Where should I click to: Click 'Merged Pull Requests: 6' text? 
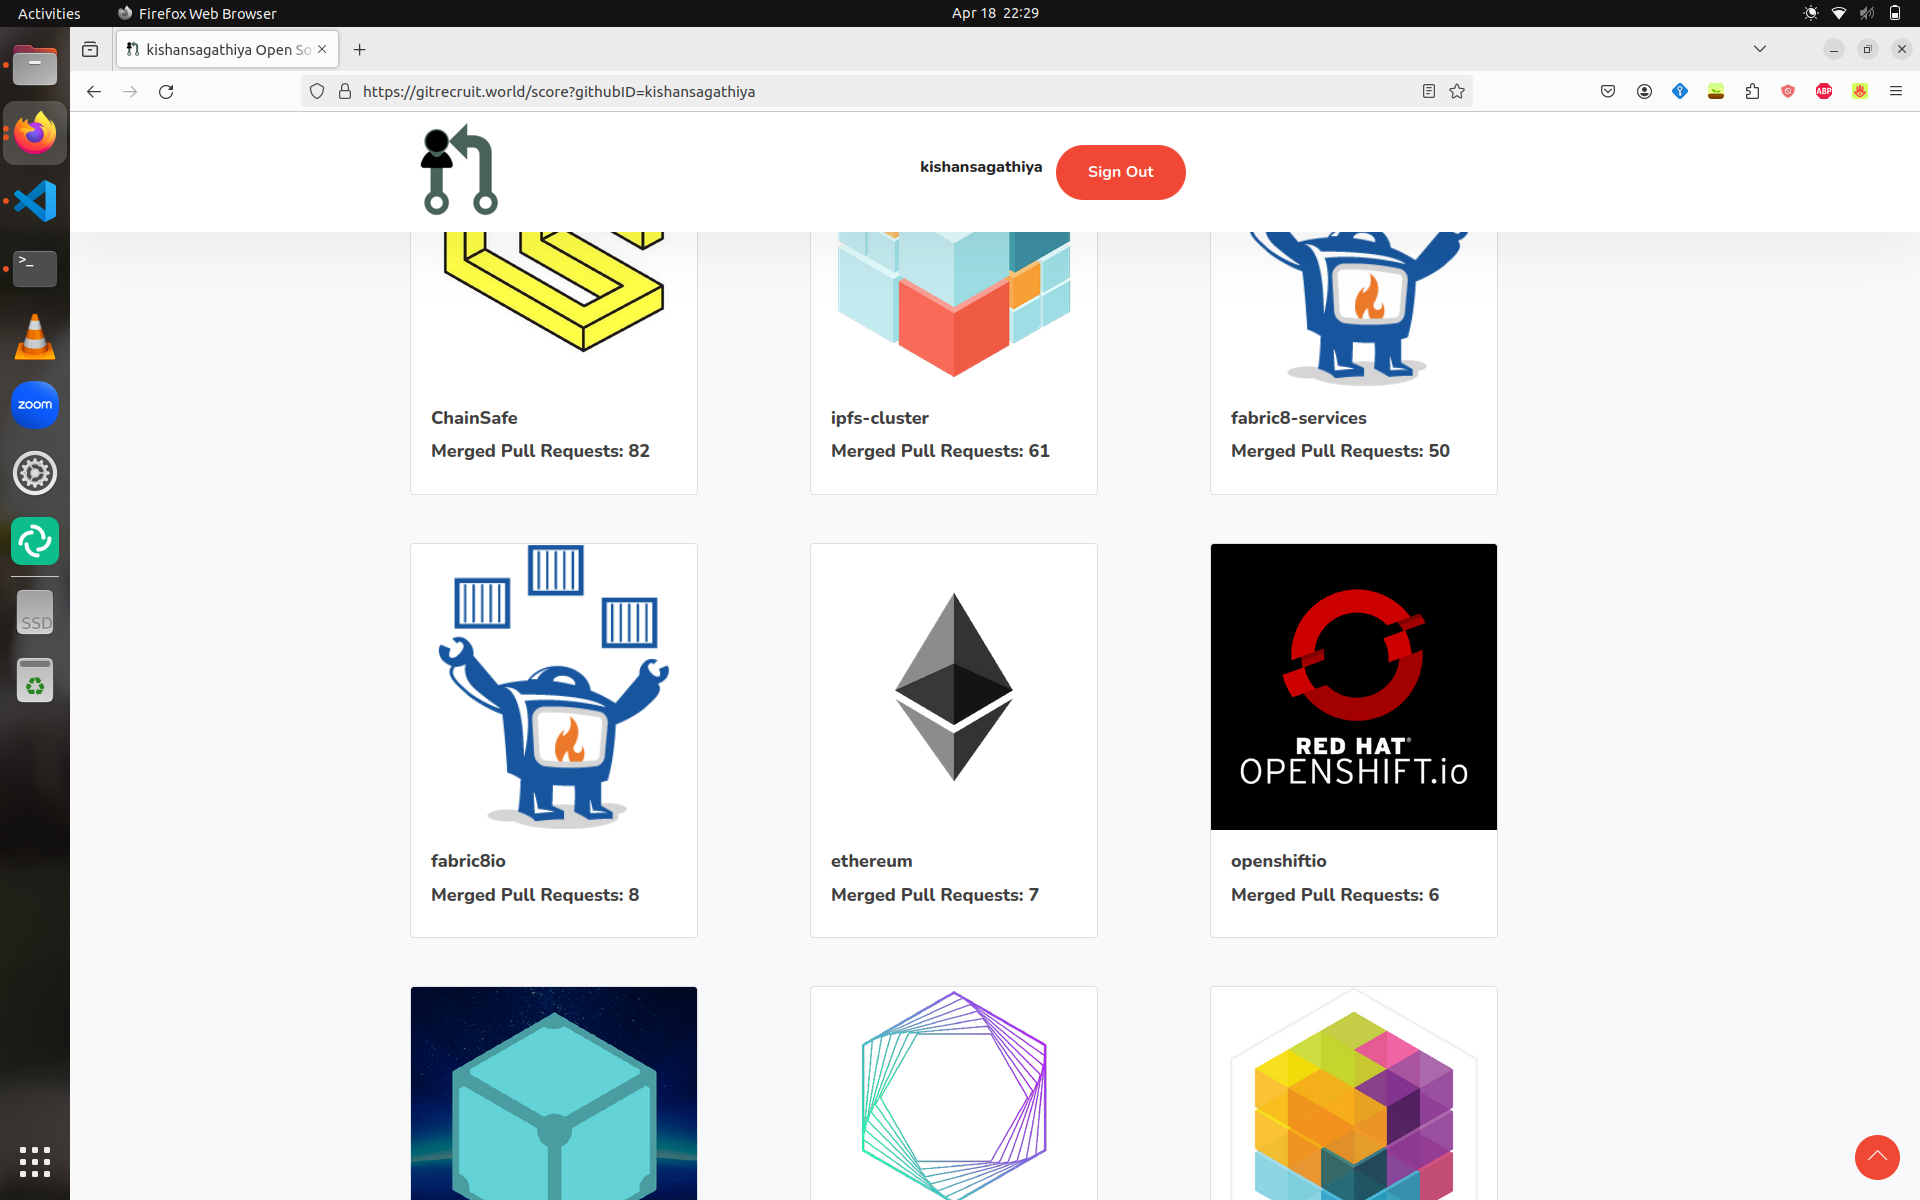[x=1335, y=895]
